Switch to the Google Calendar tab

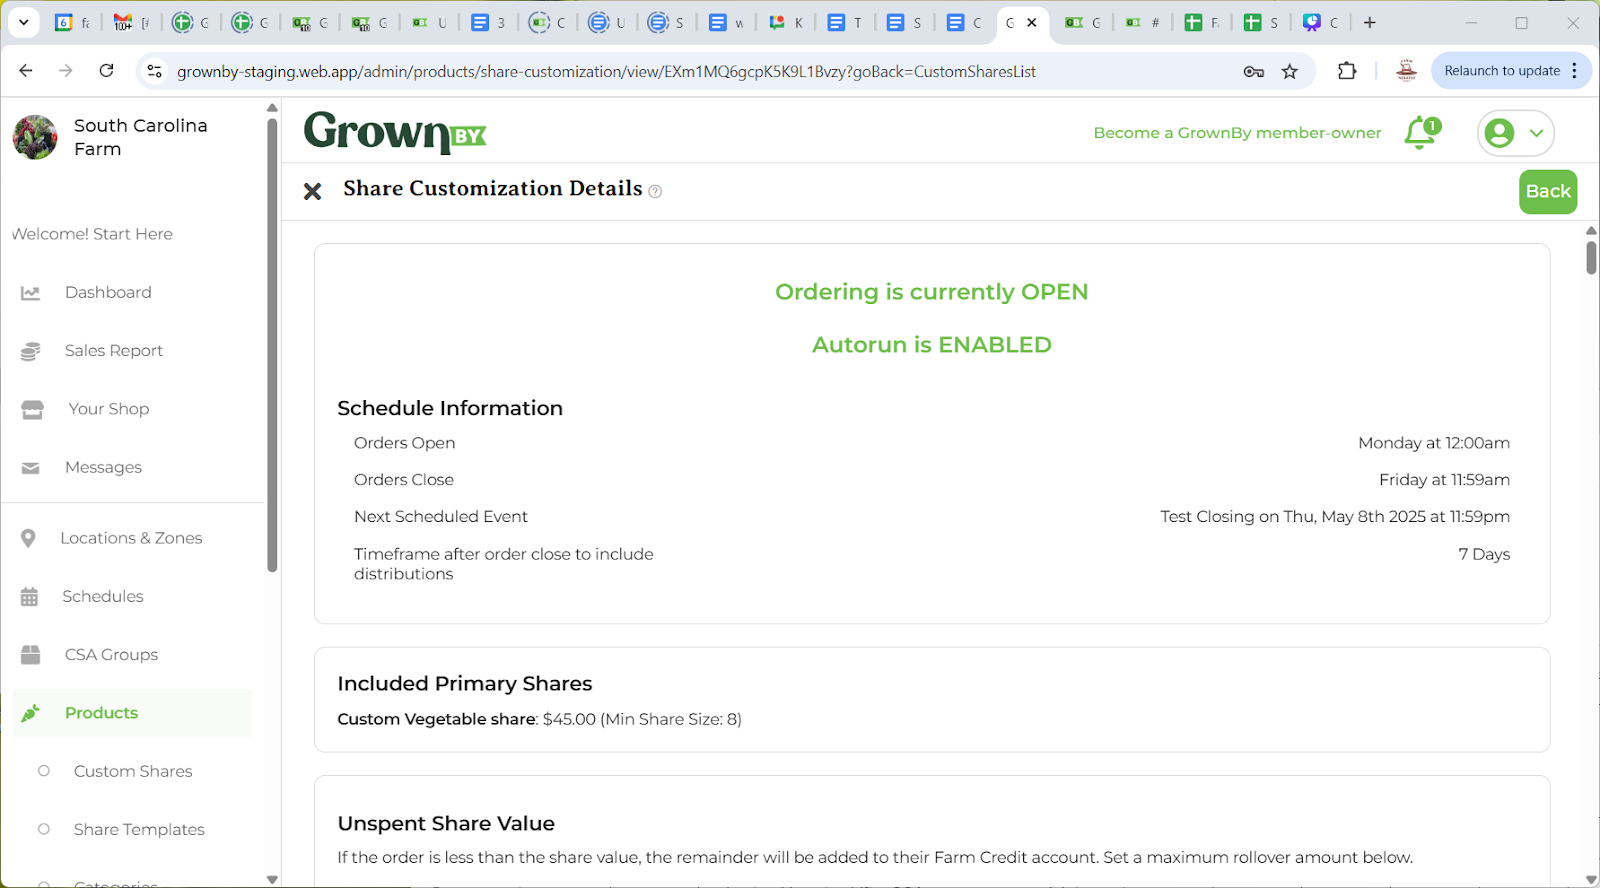tap(72, 22)
